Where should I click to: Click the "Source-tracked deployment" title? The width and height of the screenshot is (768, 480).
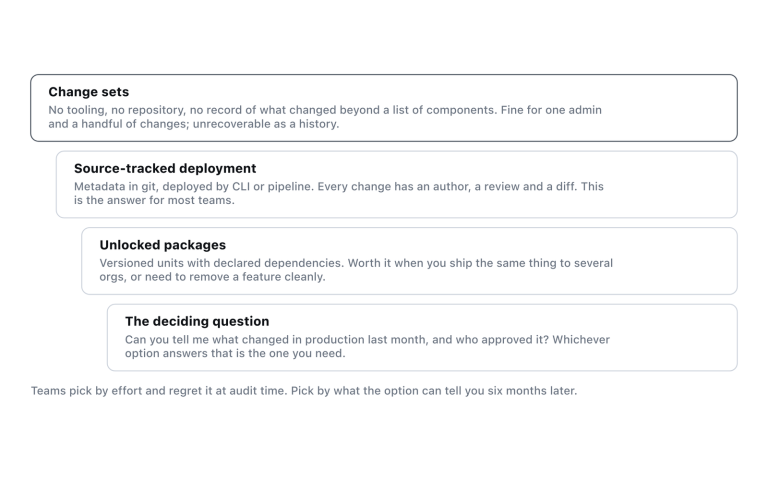[x=165, y=168]
